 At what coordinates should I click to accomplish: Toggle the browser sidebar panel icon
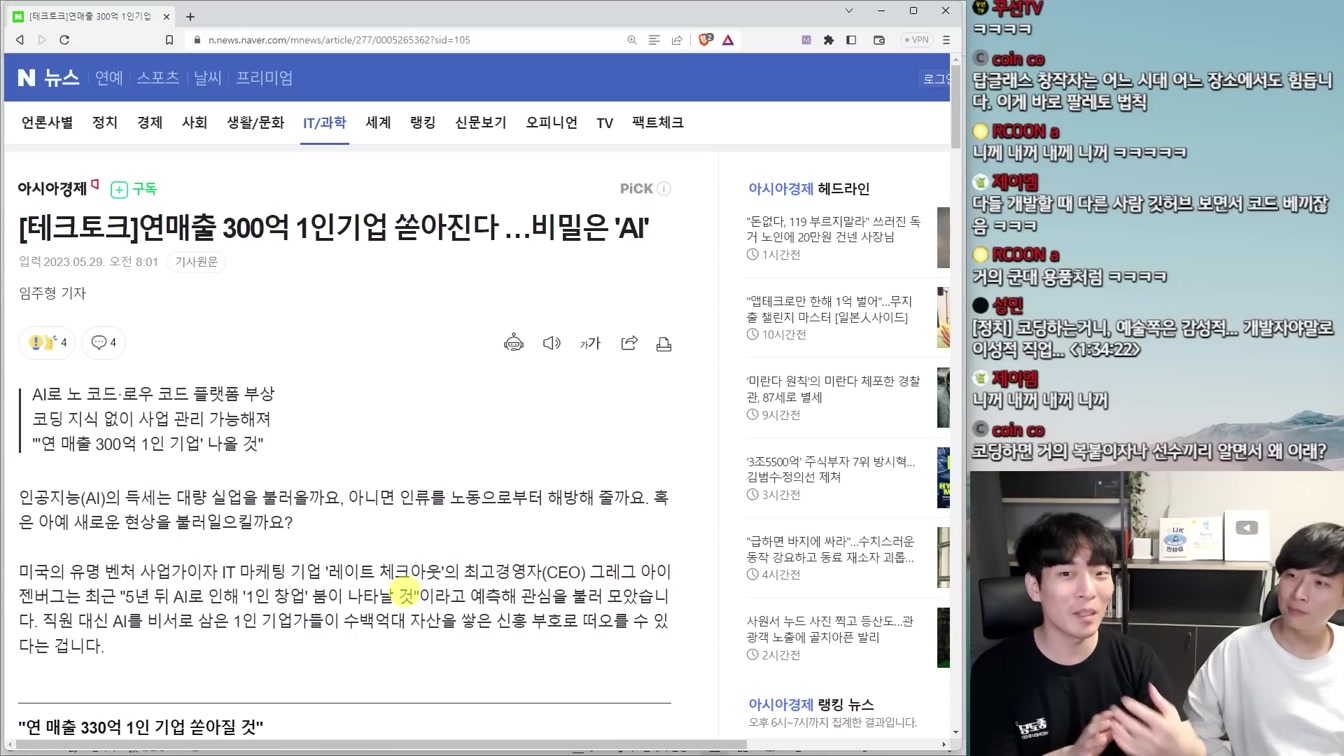851,40
